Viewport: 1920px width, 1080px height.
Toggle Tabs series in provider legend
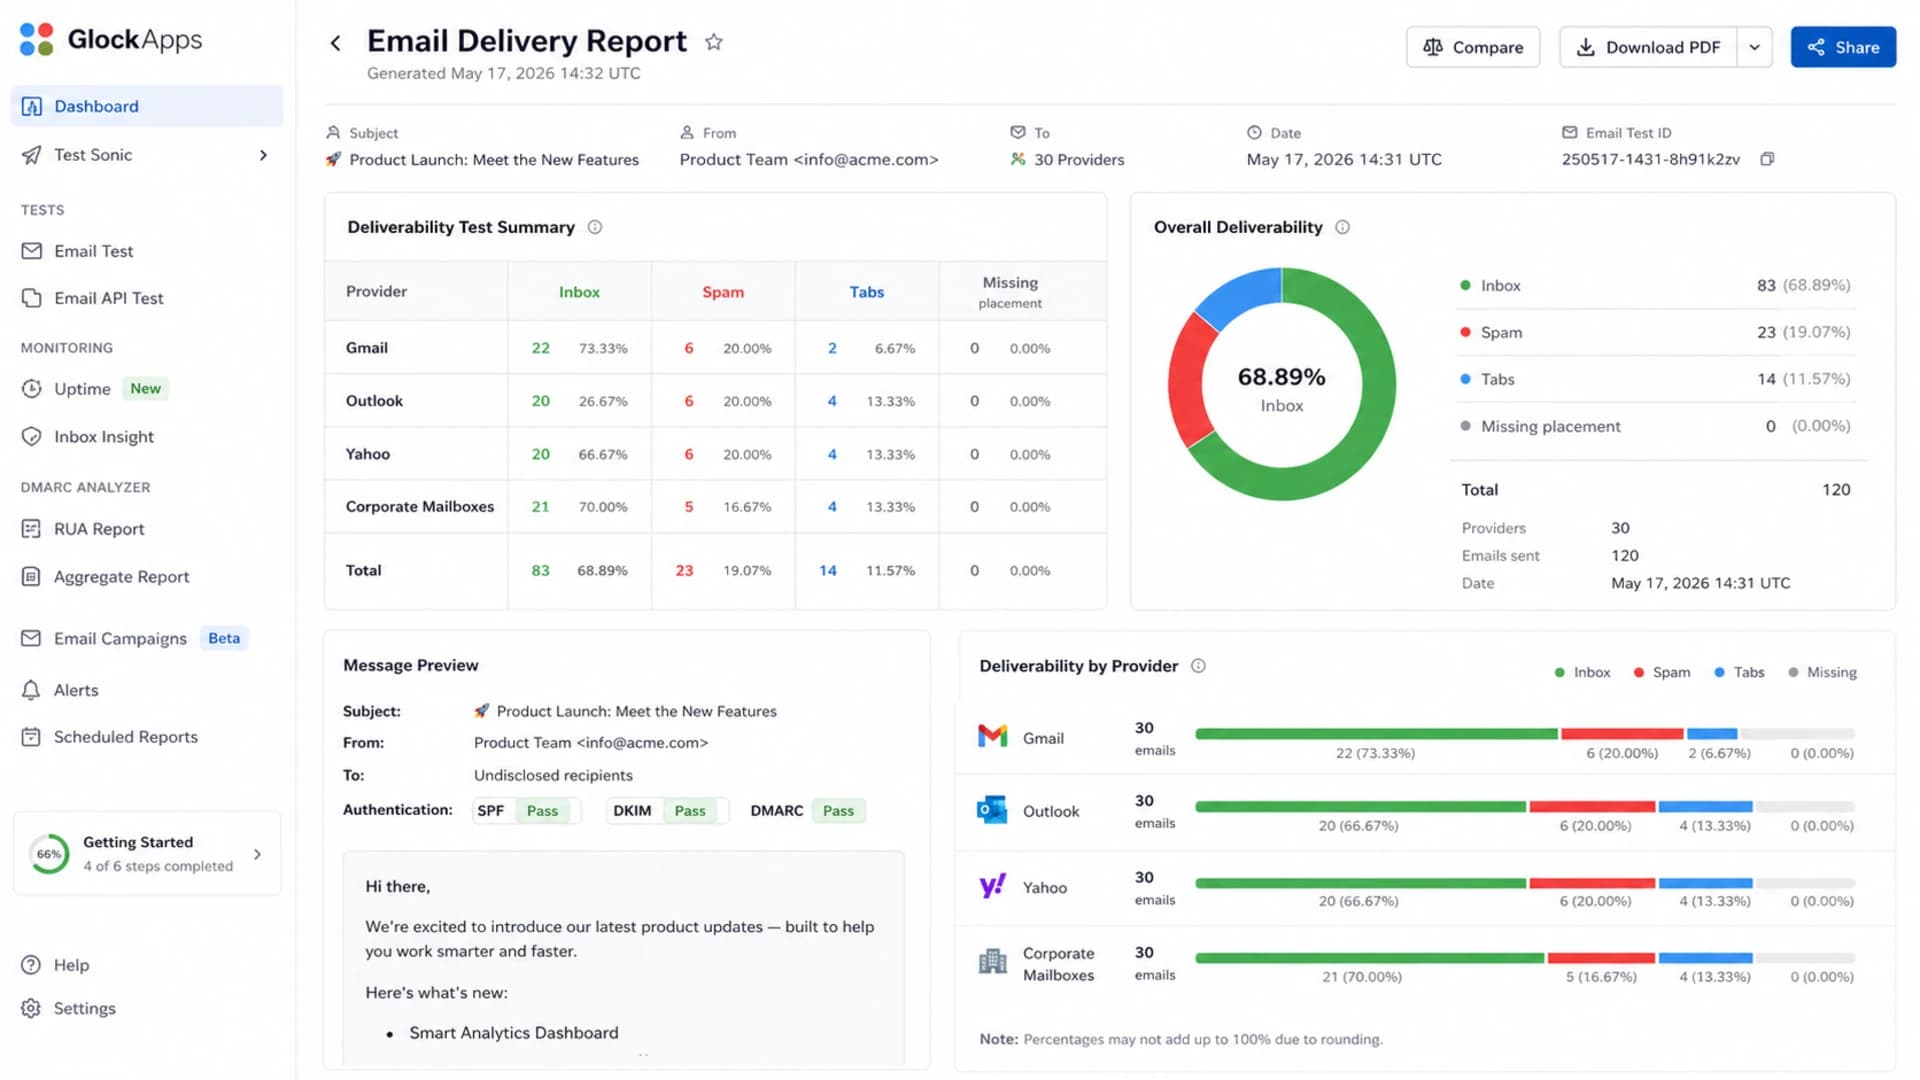tap(1739, 672)
